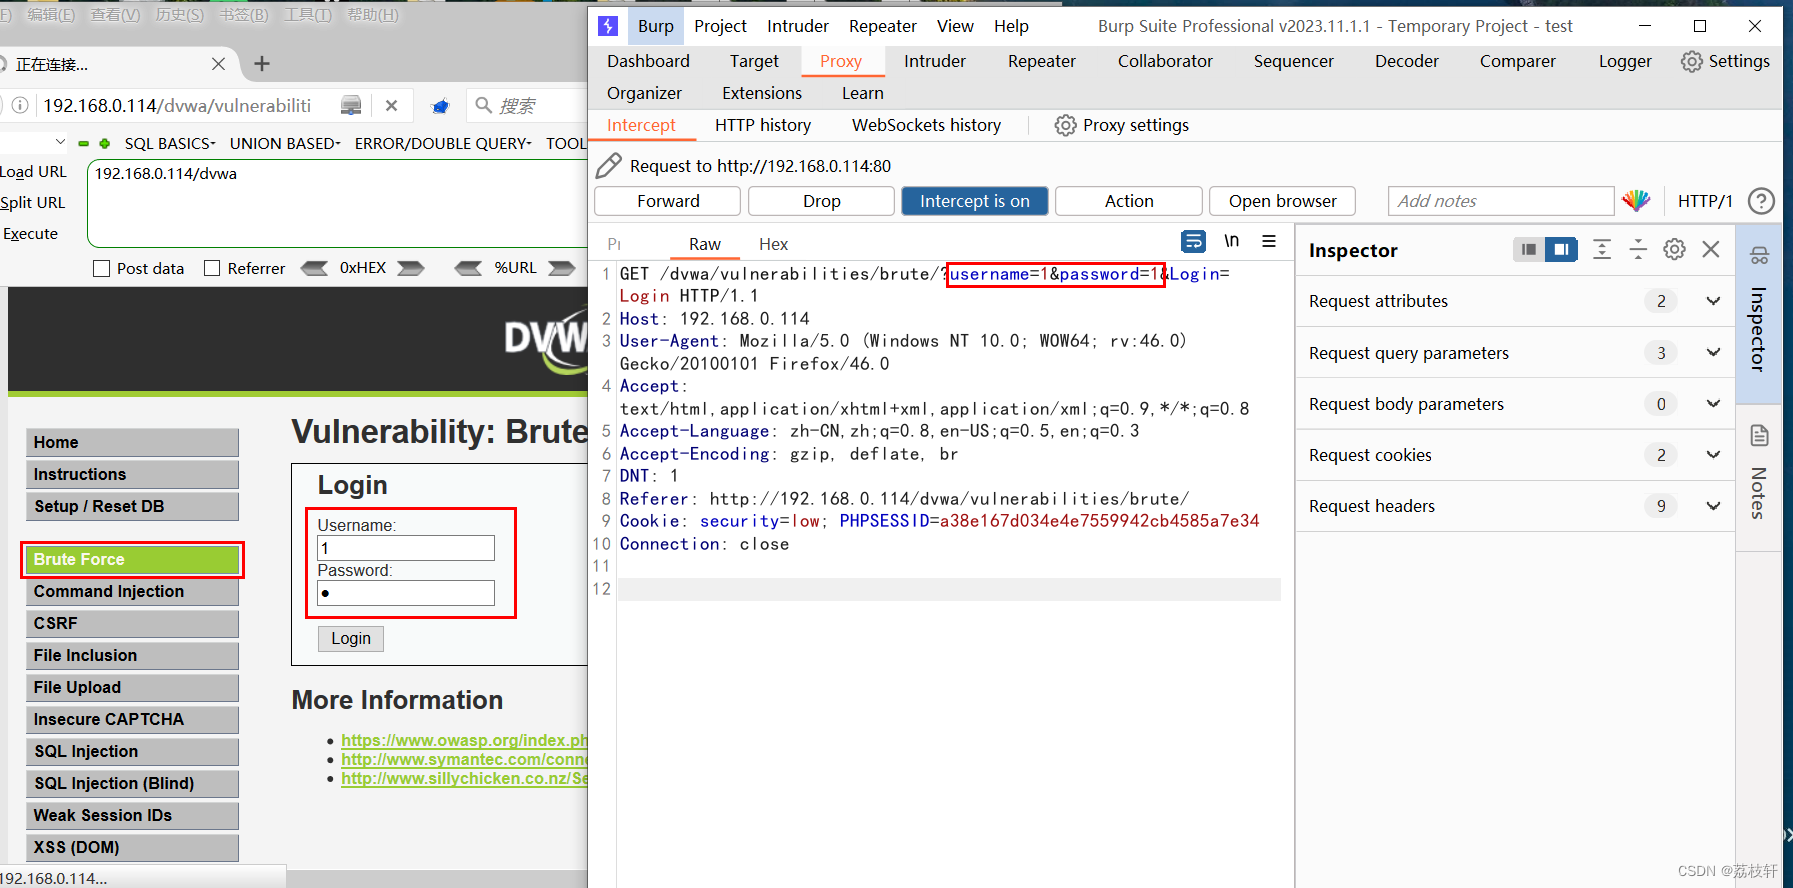The height and width of the screenshot is (888, 1793).
Task: Open Inspector settings gear icon
Action: point(1675,250)
